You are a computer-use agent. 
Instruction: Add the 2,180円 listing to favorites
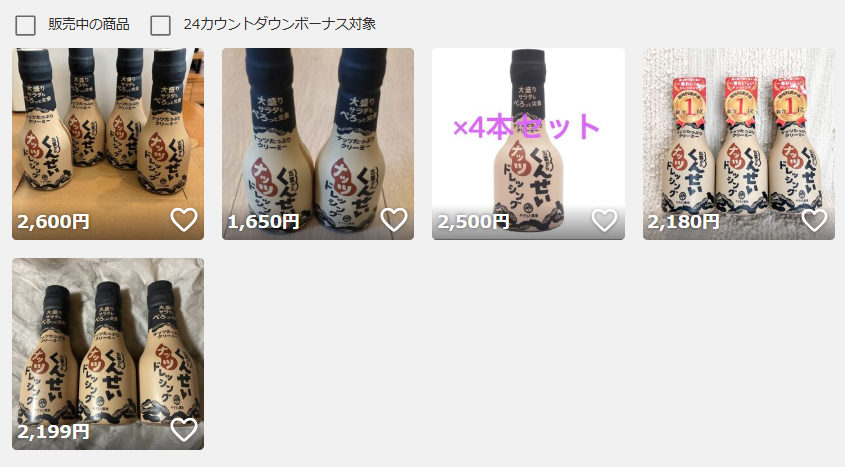click(x=814, y=220)
